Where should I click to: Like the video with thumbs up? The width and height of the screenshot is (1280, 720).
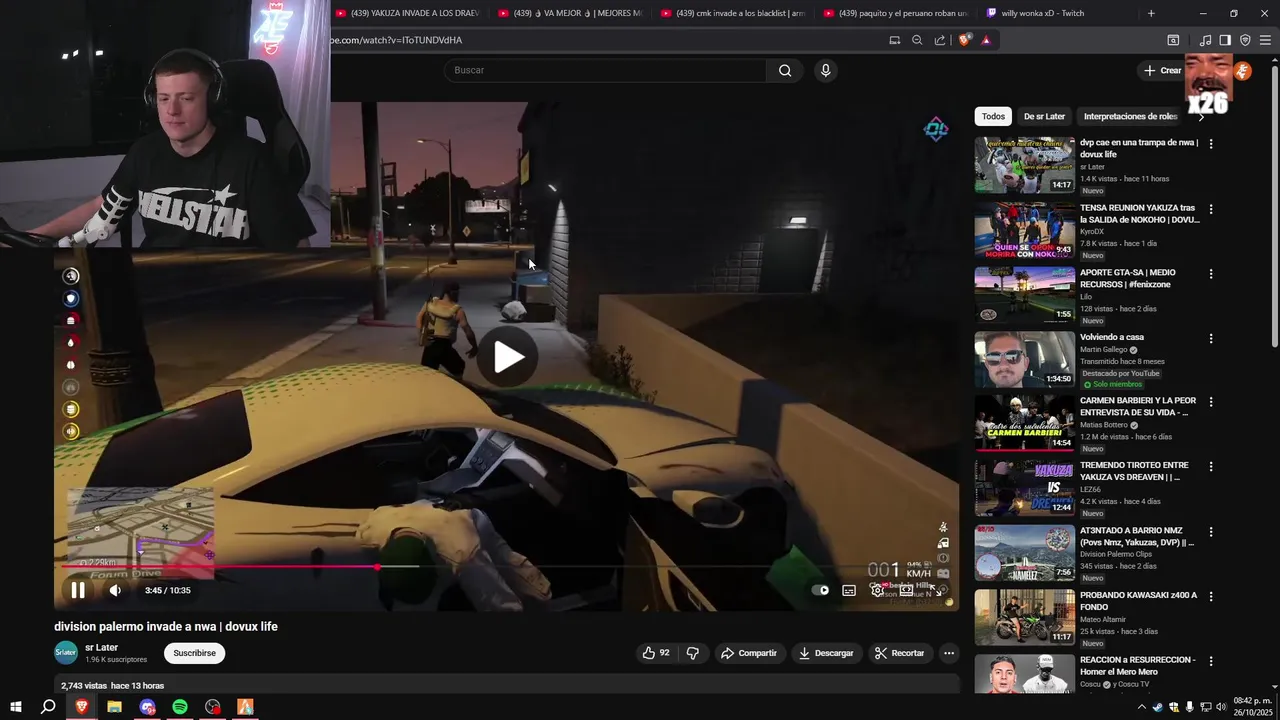point(656,653)
